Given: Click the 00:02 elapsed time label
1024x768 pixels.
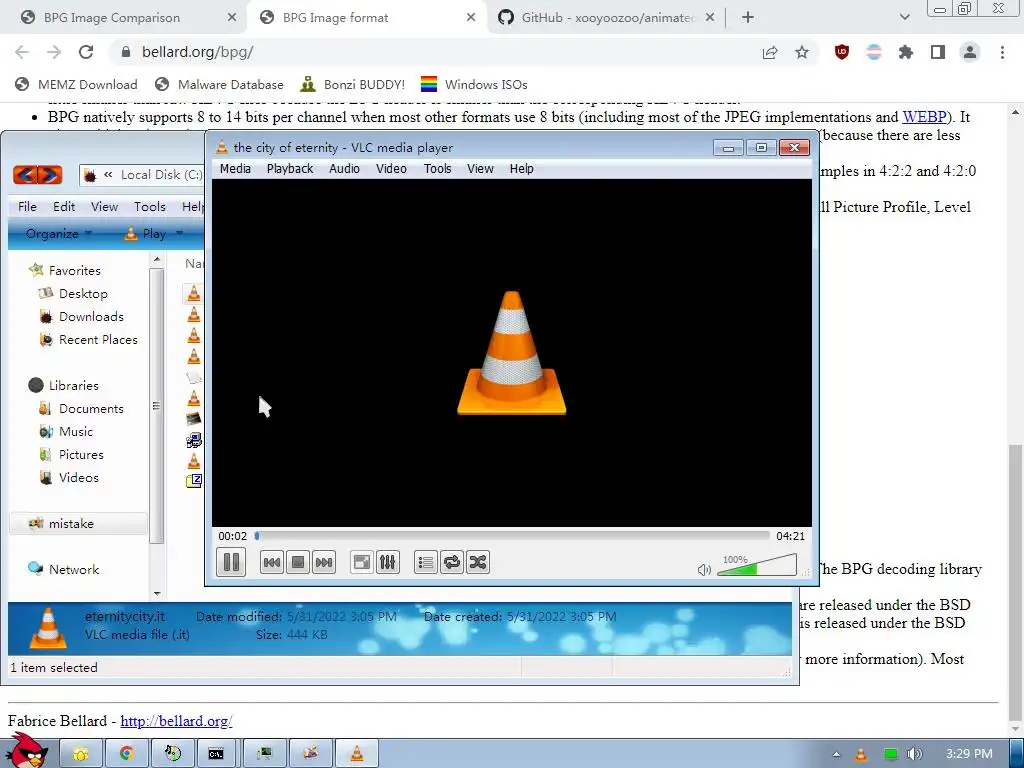Looking at the screenshot, I should (x=232, y=536).
